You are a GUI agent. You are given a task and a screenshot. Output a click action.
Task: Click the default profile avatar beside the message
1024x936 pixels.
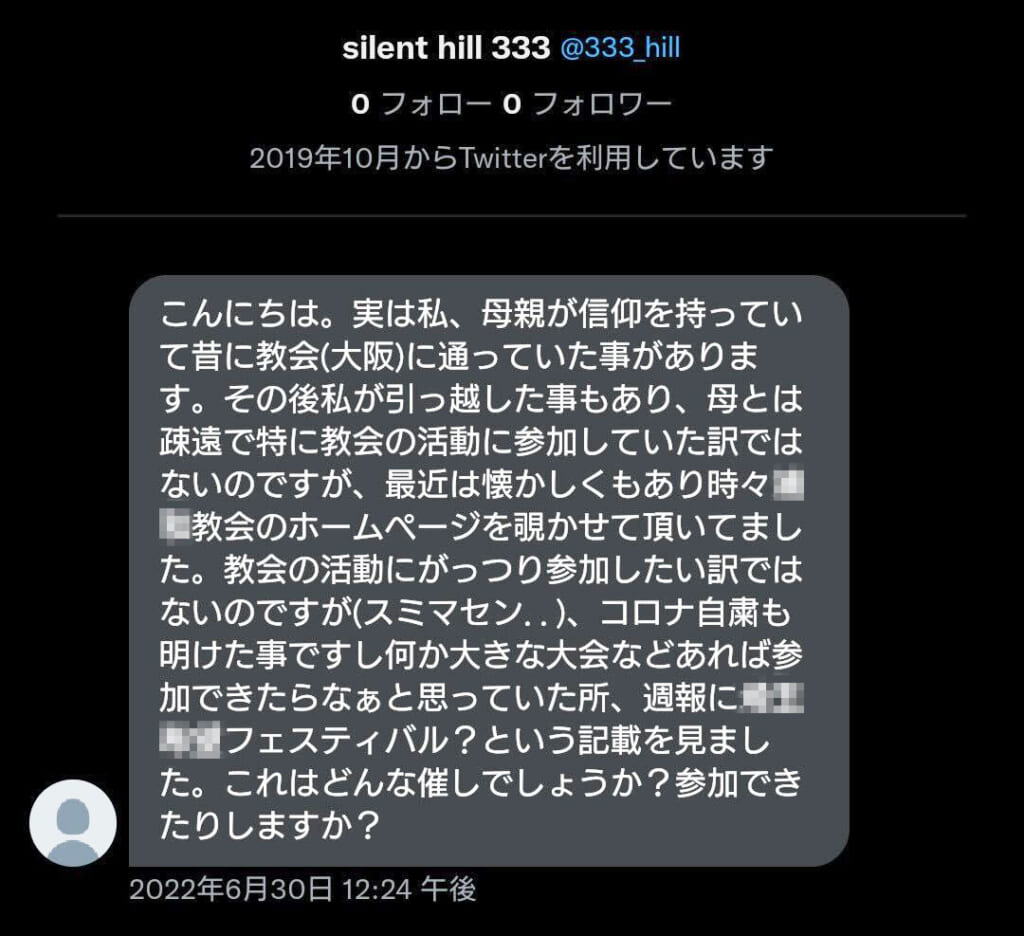[x=73, y=823]
